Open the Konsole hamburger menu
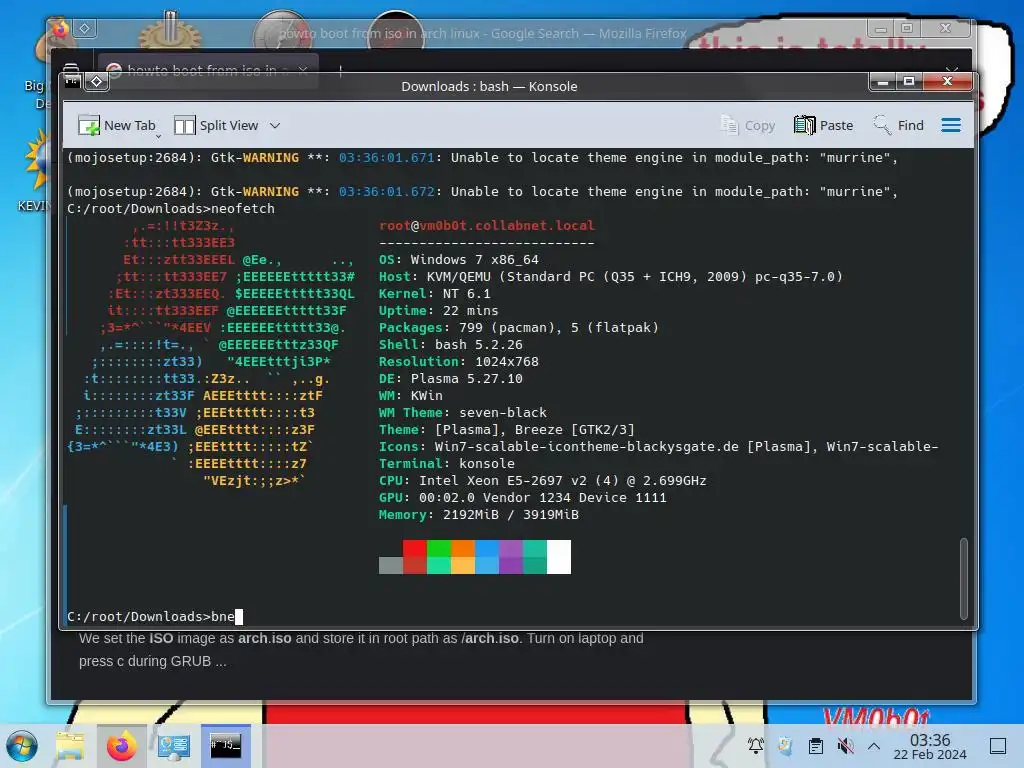The width and height of the screenshot is (1024, 768). tap(951, 125)
